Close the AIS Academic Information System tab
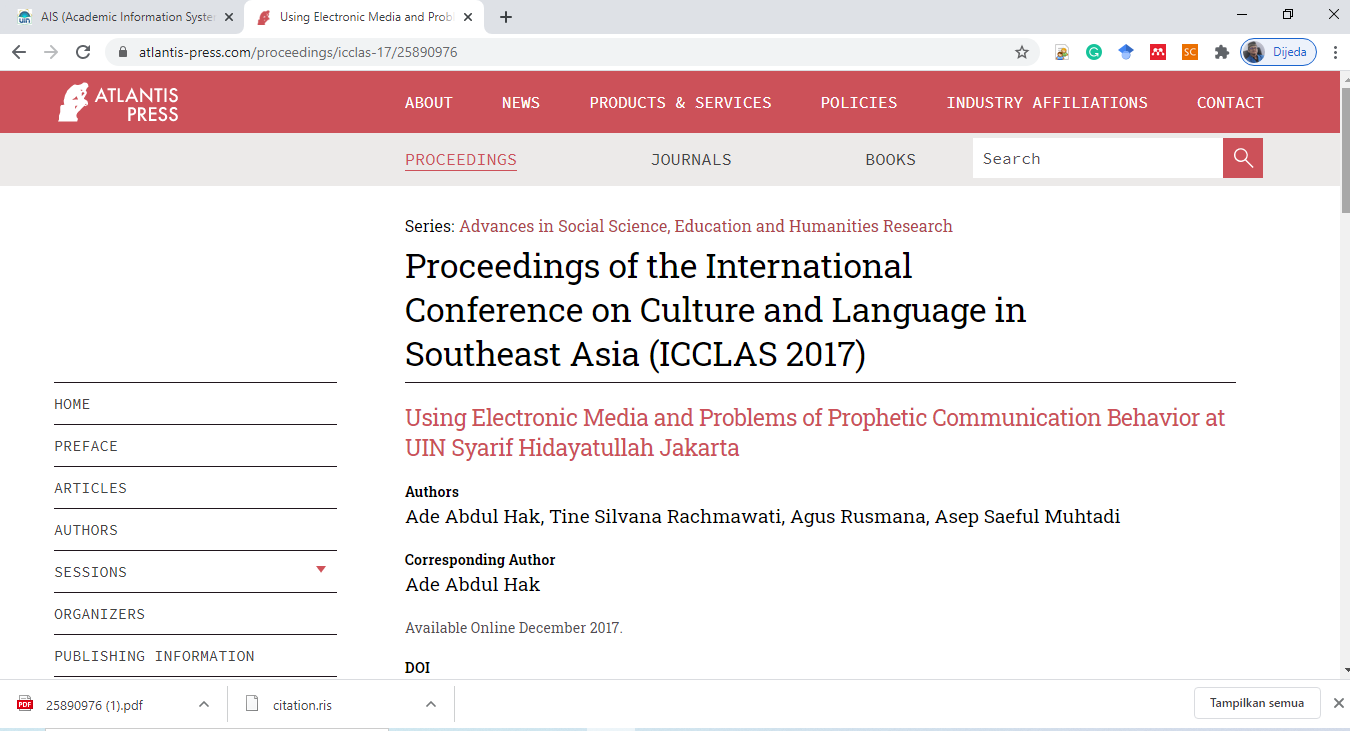This screenshot has height=731, width=1350. [x=228, y=17]
